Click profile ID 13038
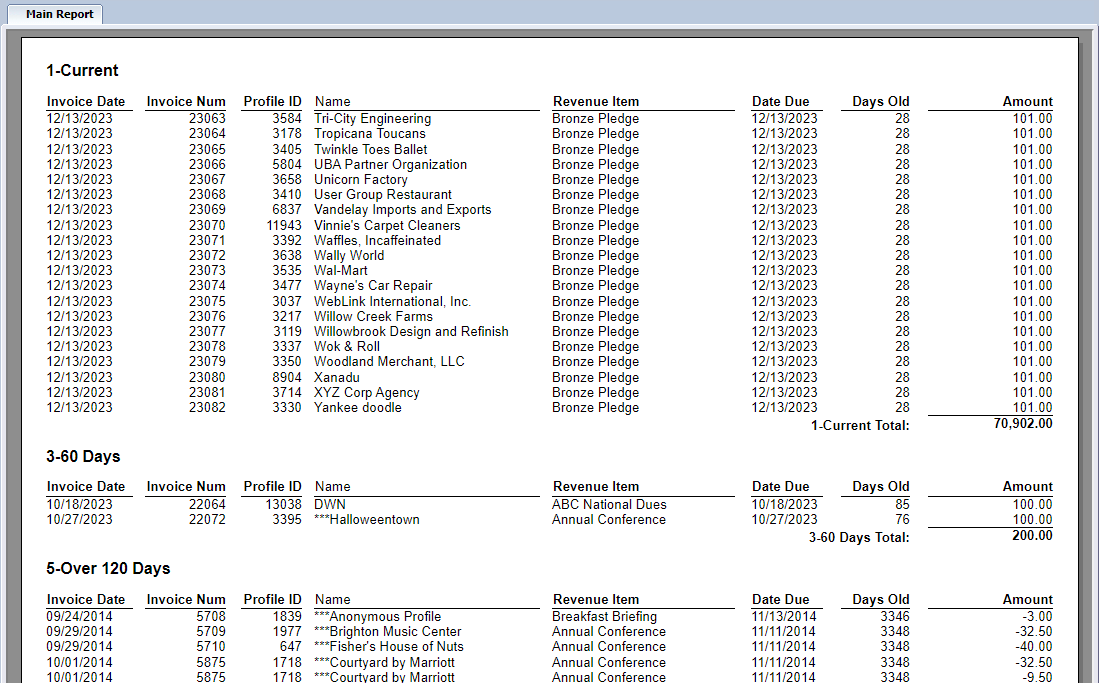This screenshot has height=683, width=1105. click(284, 505)
